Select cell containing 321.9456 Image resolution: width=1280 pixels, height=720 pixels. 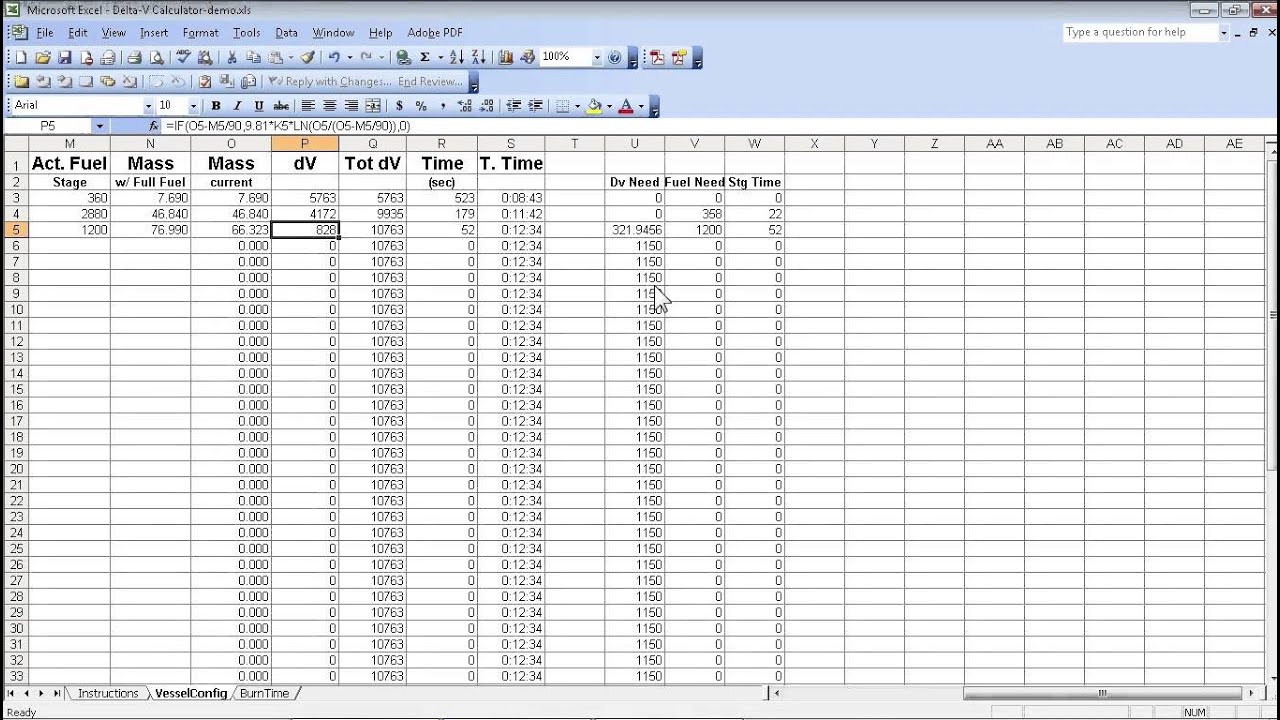point(634,230)
